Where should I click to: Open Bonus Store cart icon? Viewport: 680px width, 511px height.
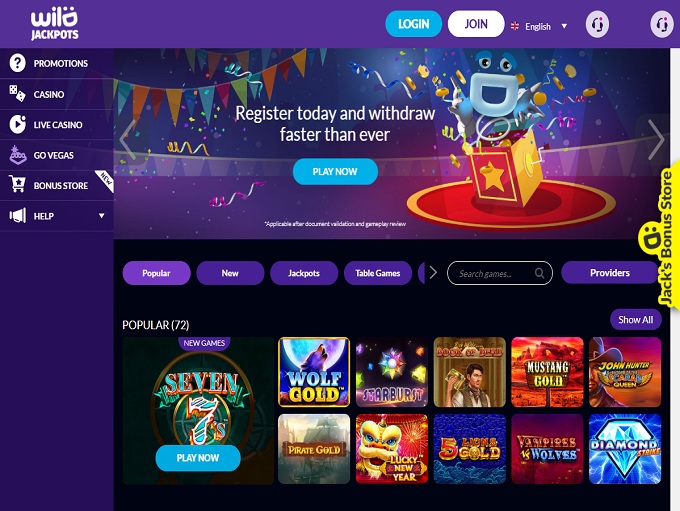tap(17, 185)
